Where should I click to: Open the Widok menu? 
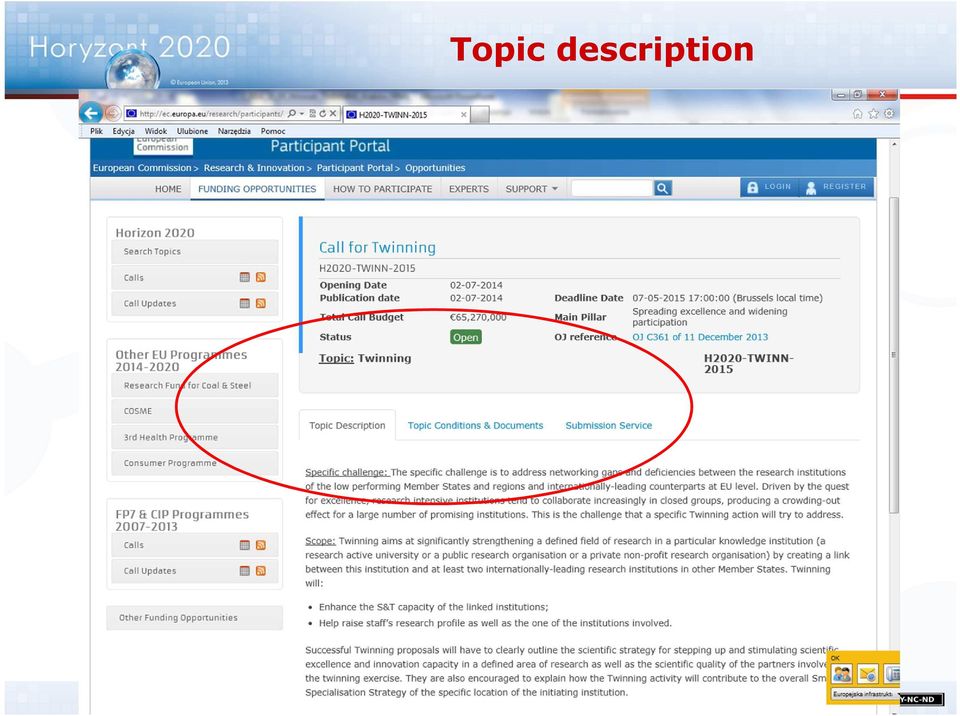(x=156, y=131)
